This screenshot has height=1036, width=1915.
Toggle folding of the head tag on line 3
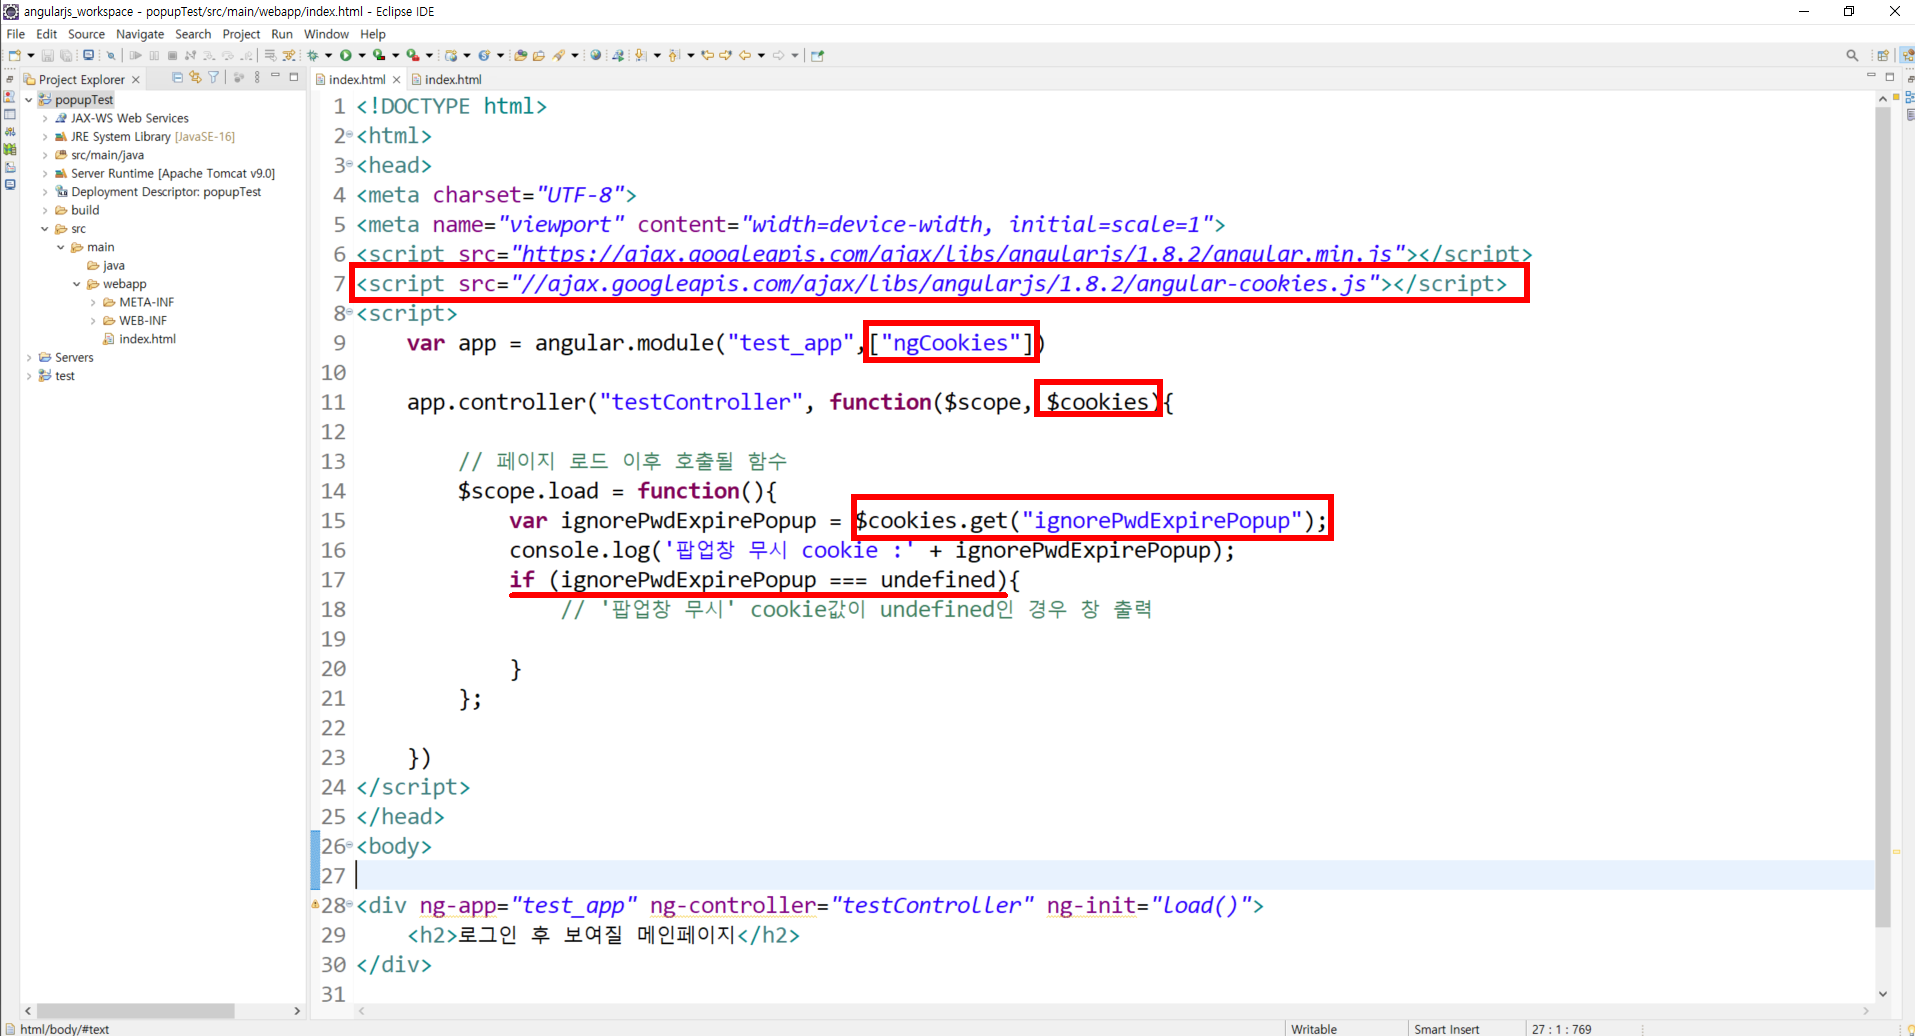350,164
